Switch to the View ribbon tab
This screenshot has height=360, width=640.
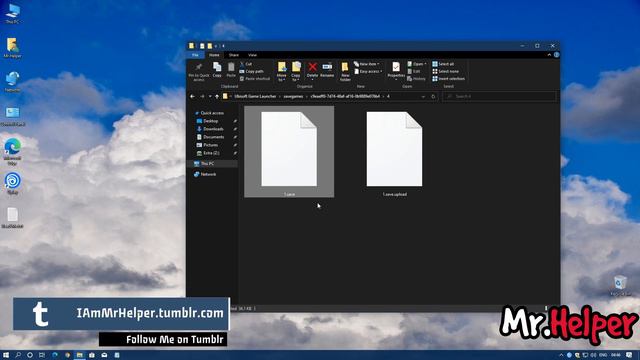pos(253,55)
